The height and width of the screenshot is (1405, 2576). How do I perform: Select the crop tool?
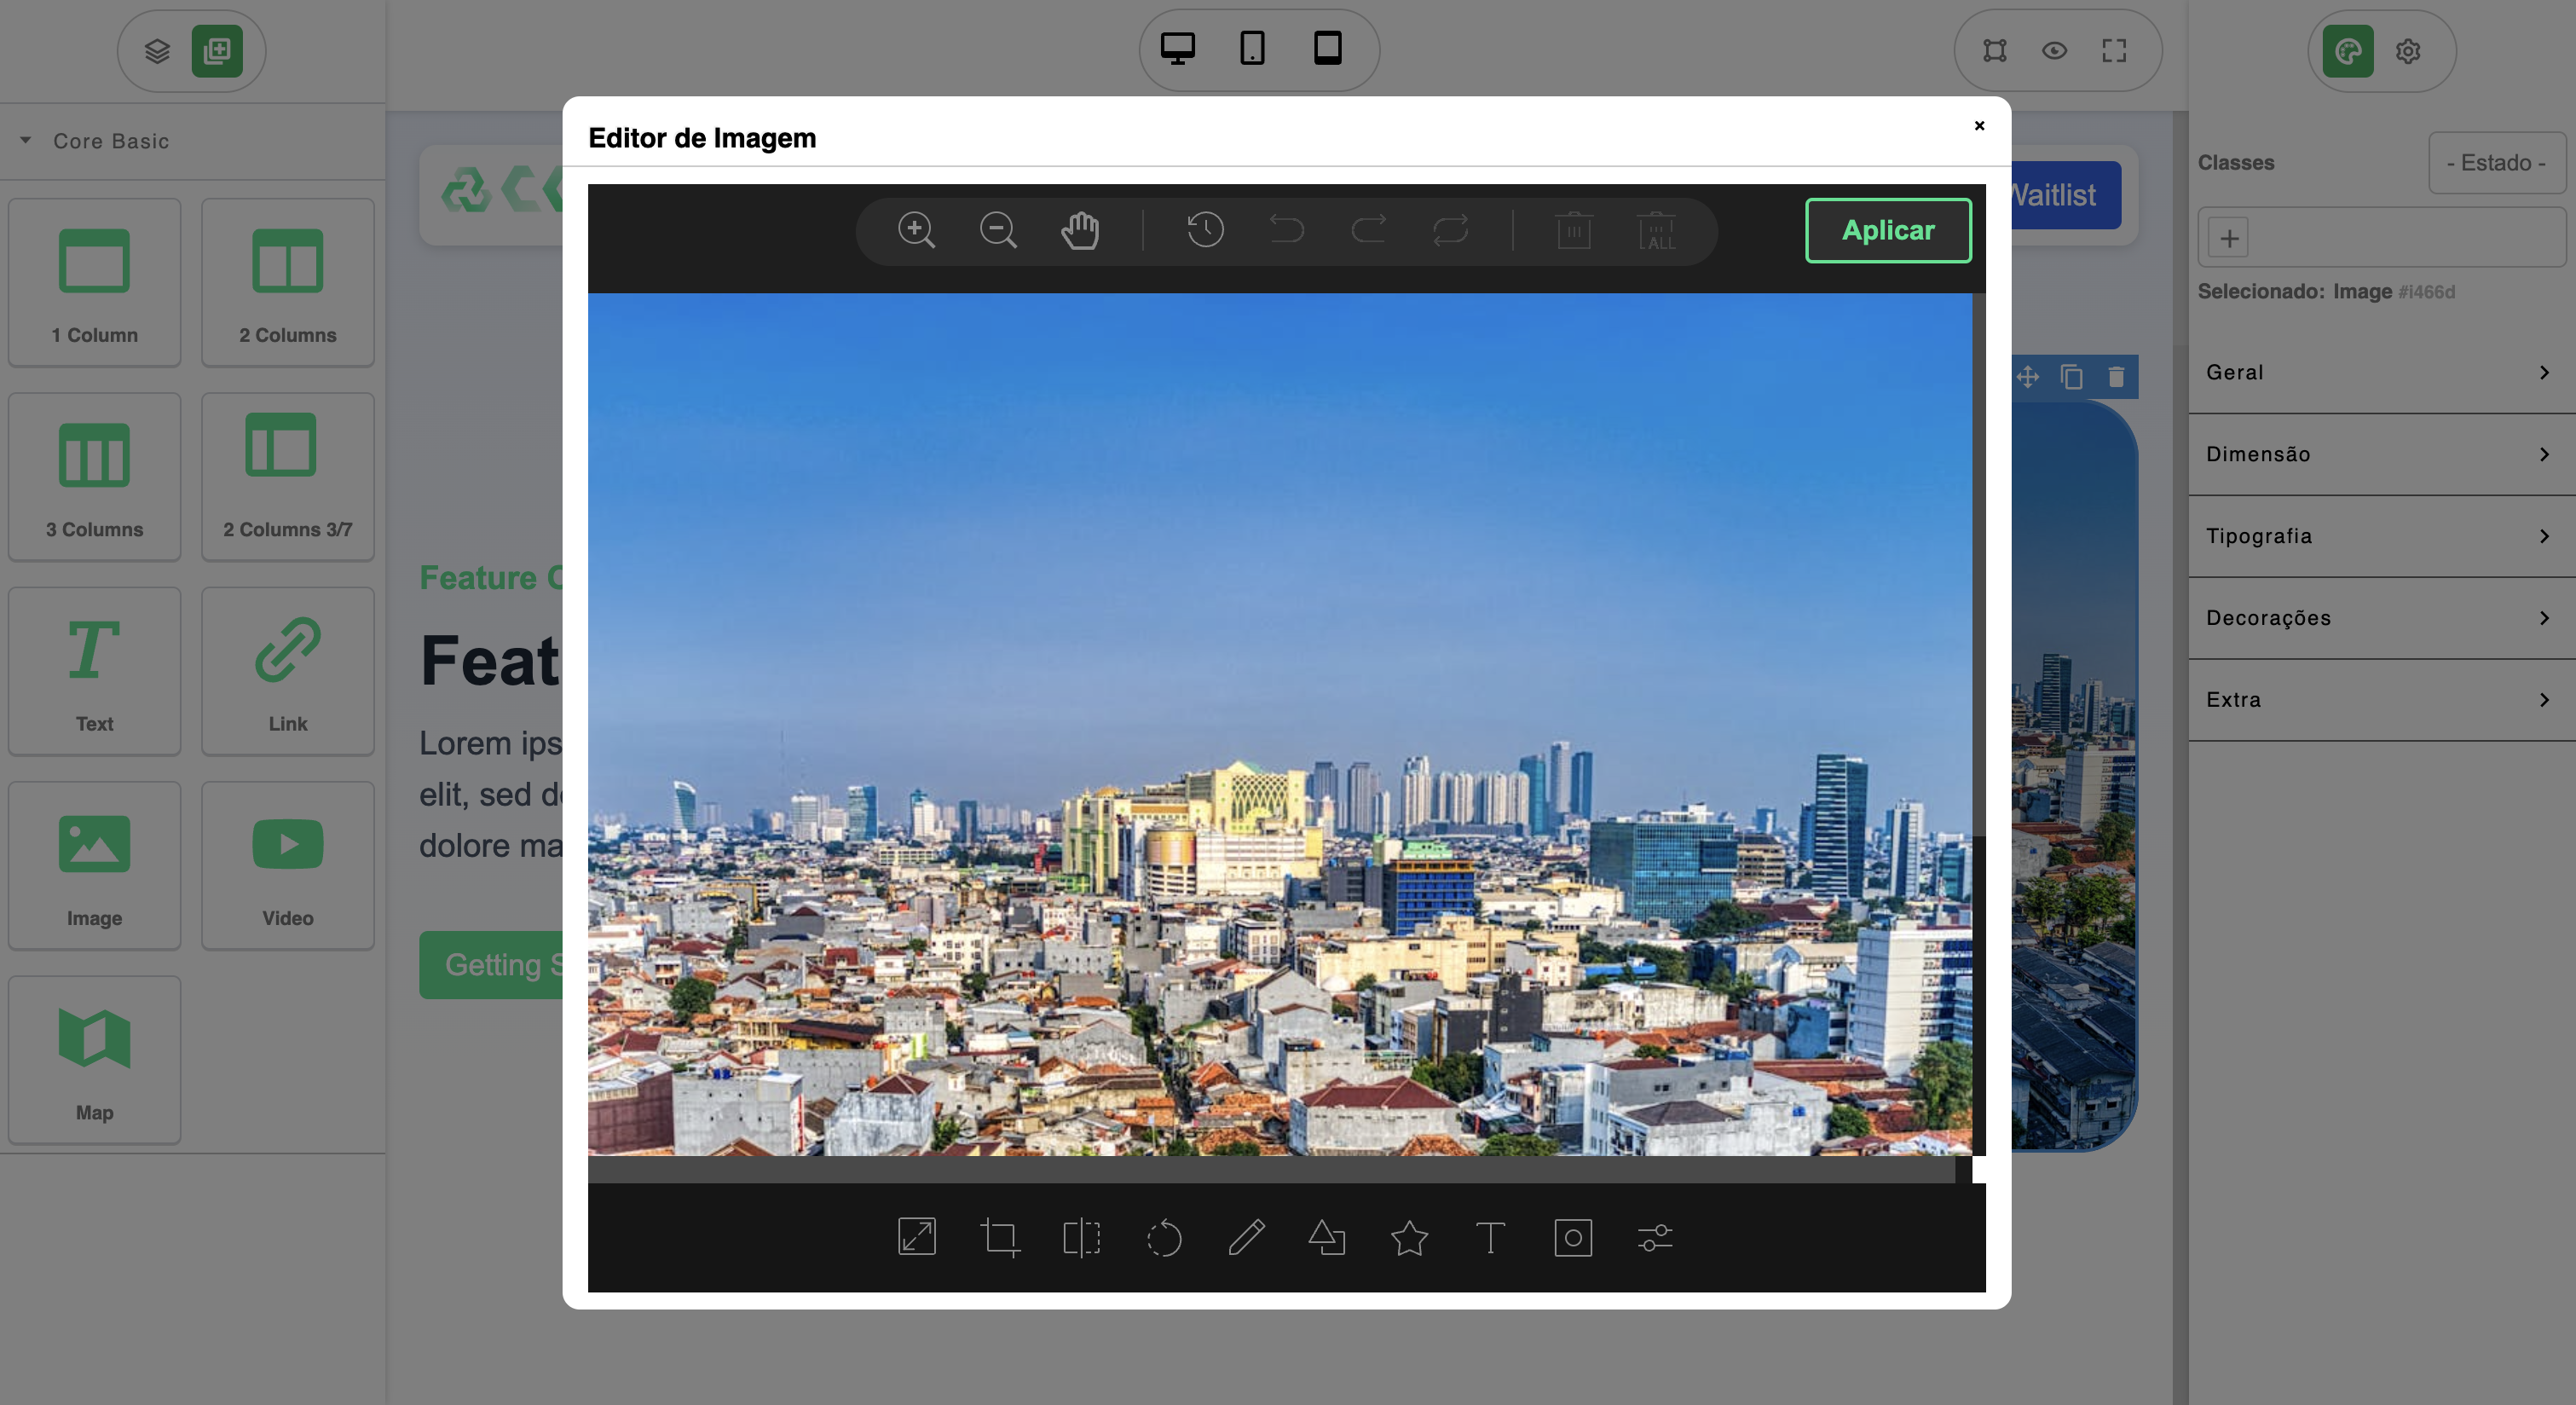[999, 1237]
